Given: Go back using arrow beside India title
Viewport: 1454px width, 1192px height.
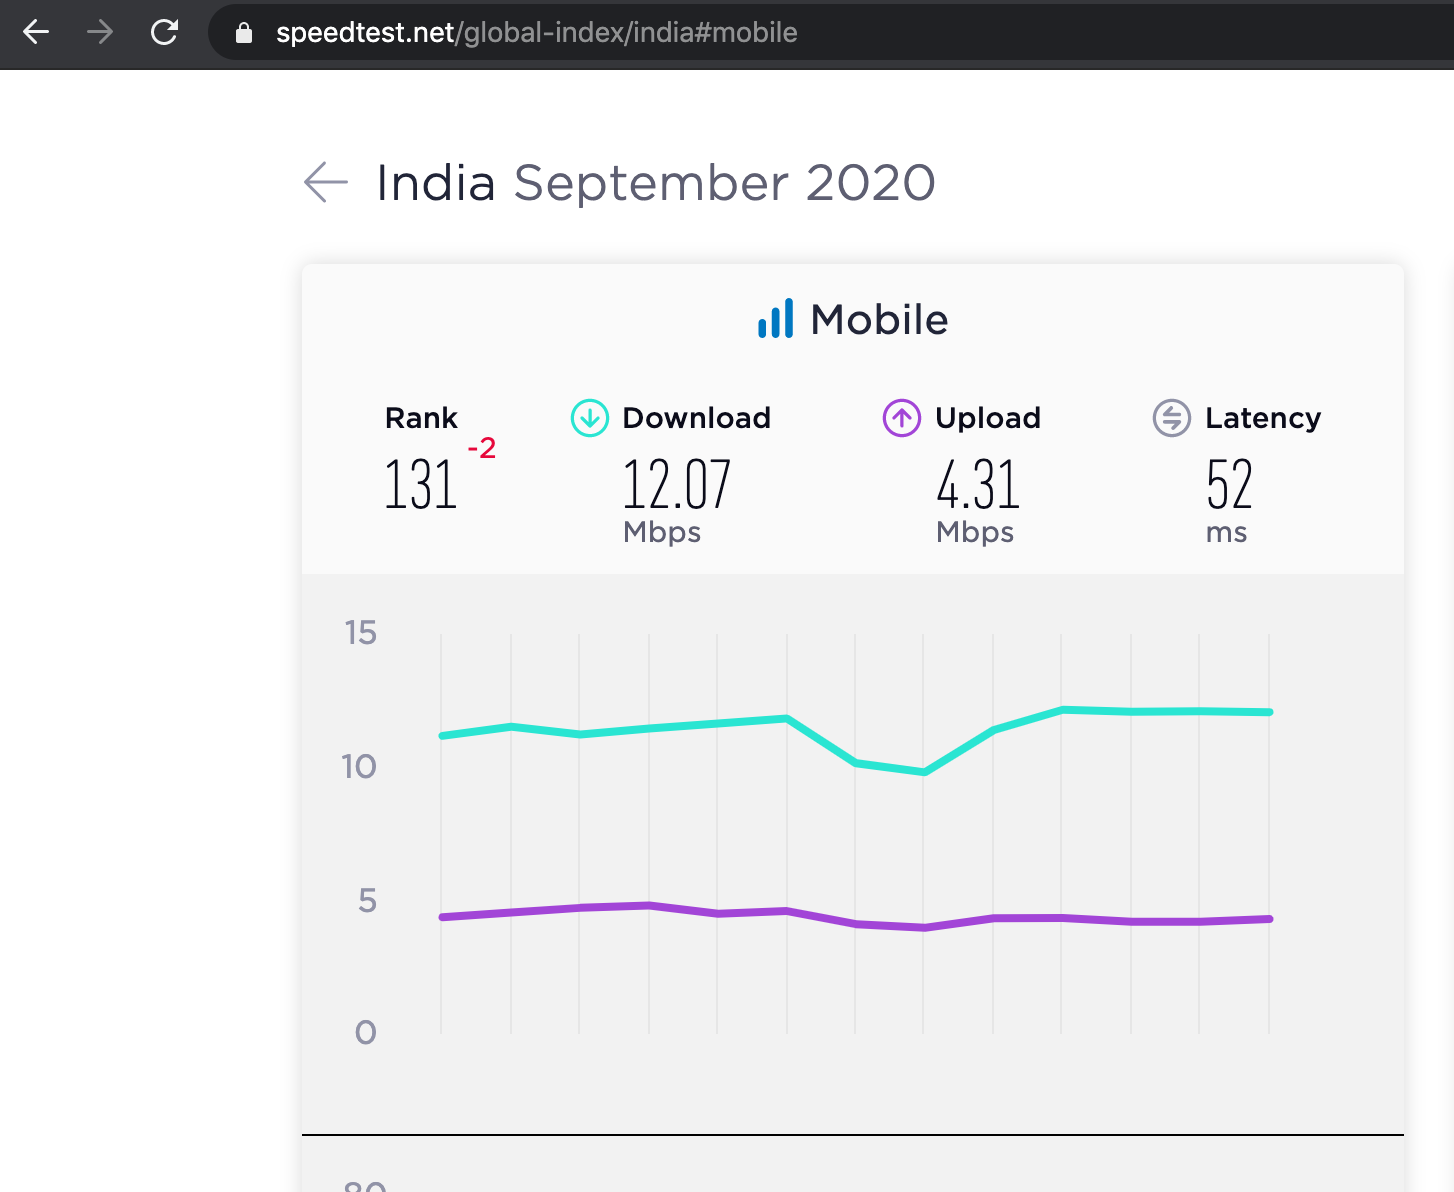Looking at the screenshot, I should 326,182.
